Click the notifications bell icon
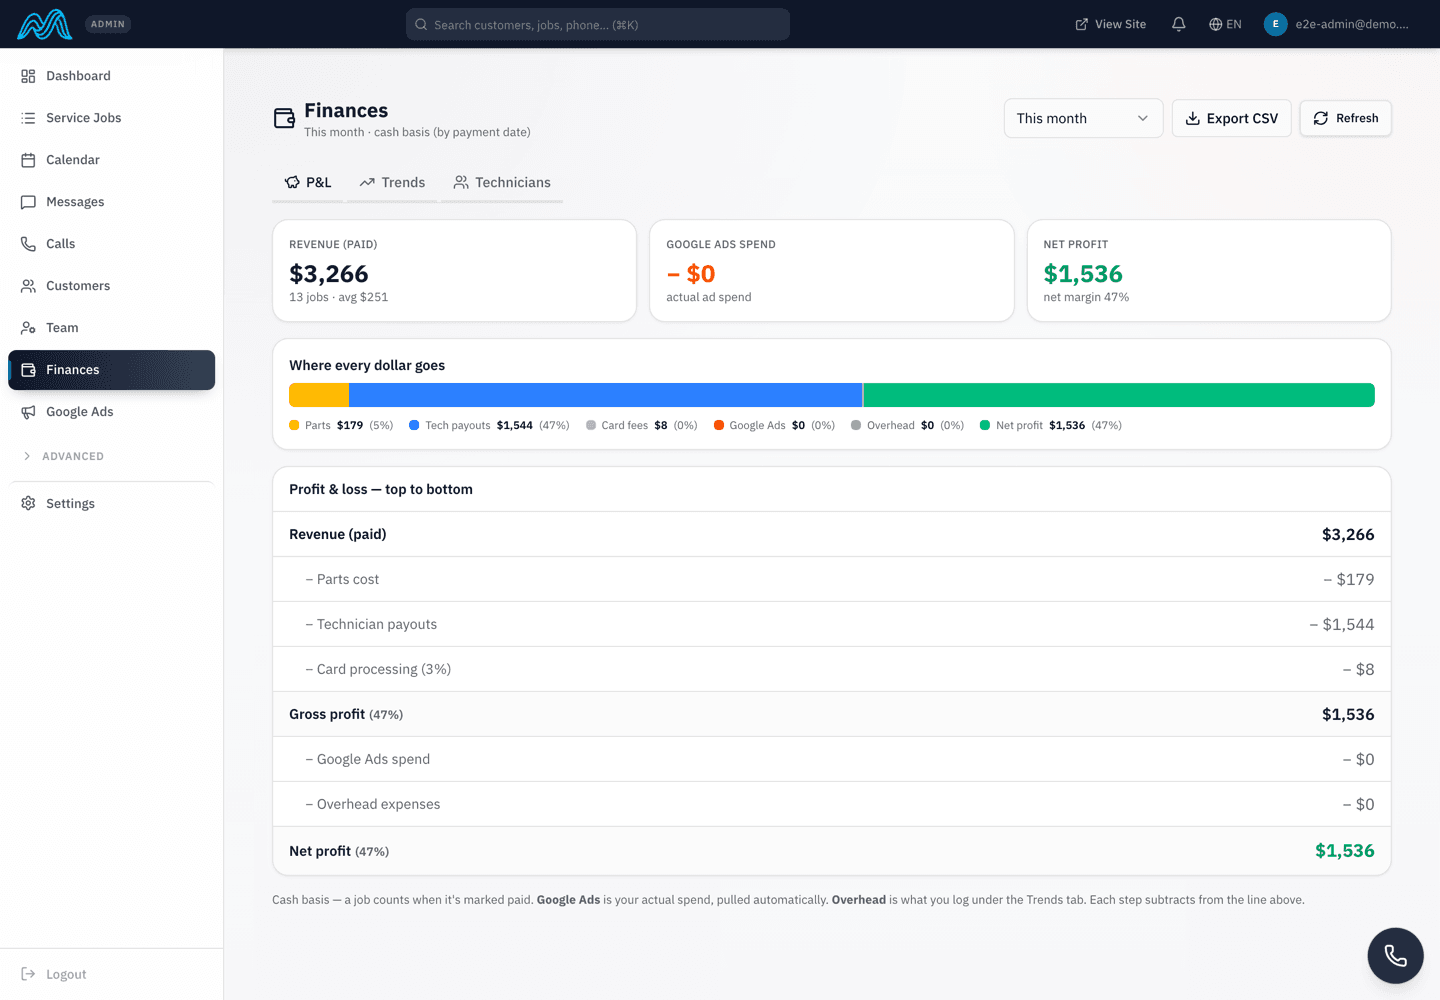 coord(1179,24)
